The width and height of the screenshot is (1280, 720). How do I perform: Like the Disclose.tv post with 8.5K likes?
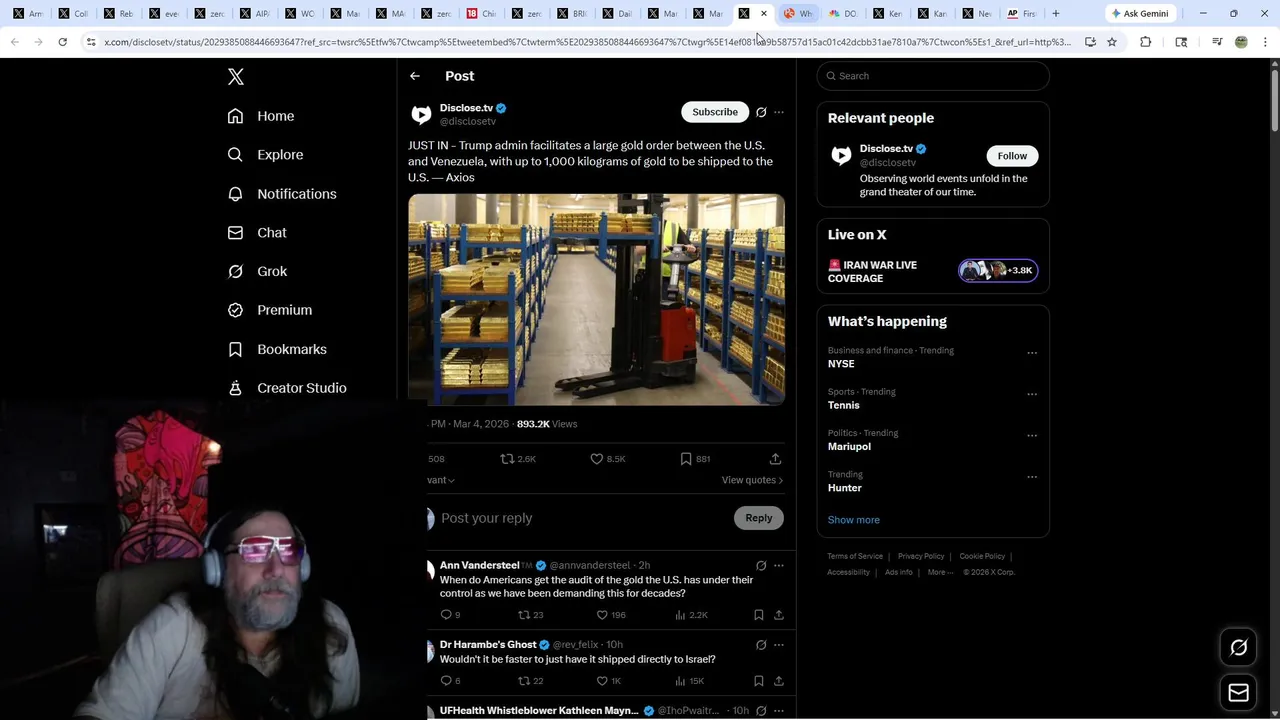[x=607, y=459]
